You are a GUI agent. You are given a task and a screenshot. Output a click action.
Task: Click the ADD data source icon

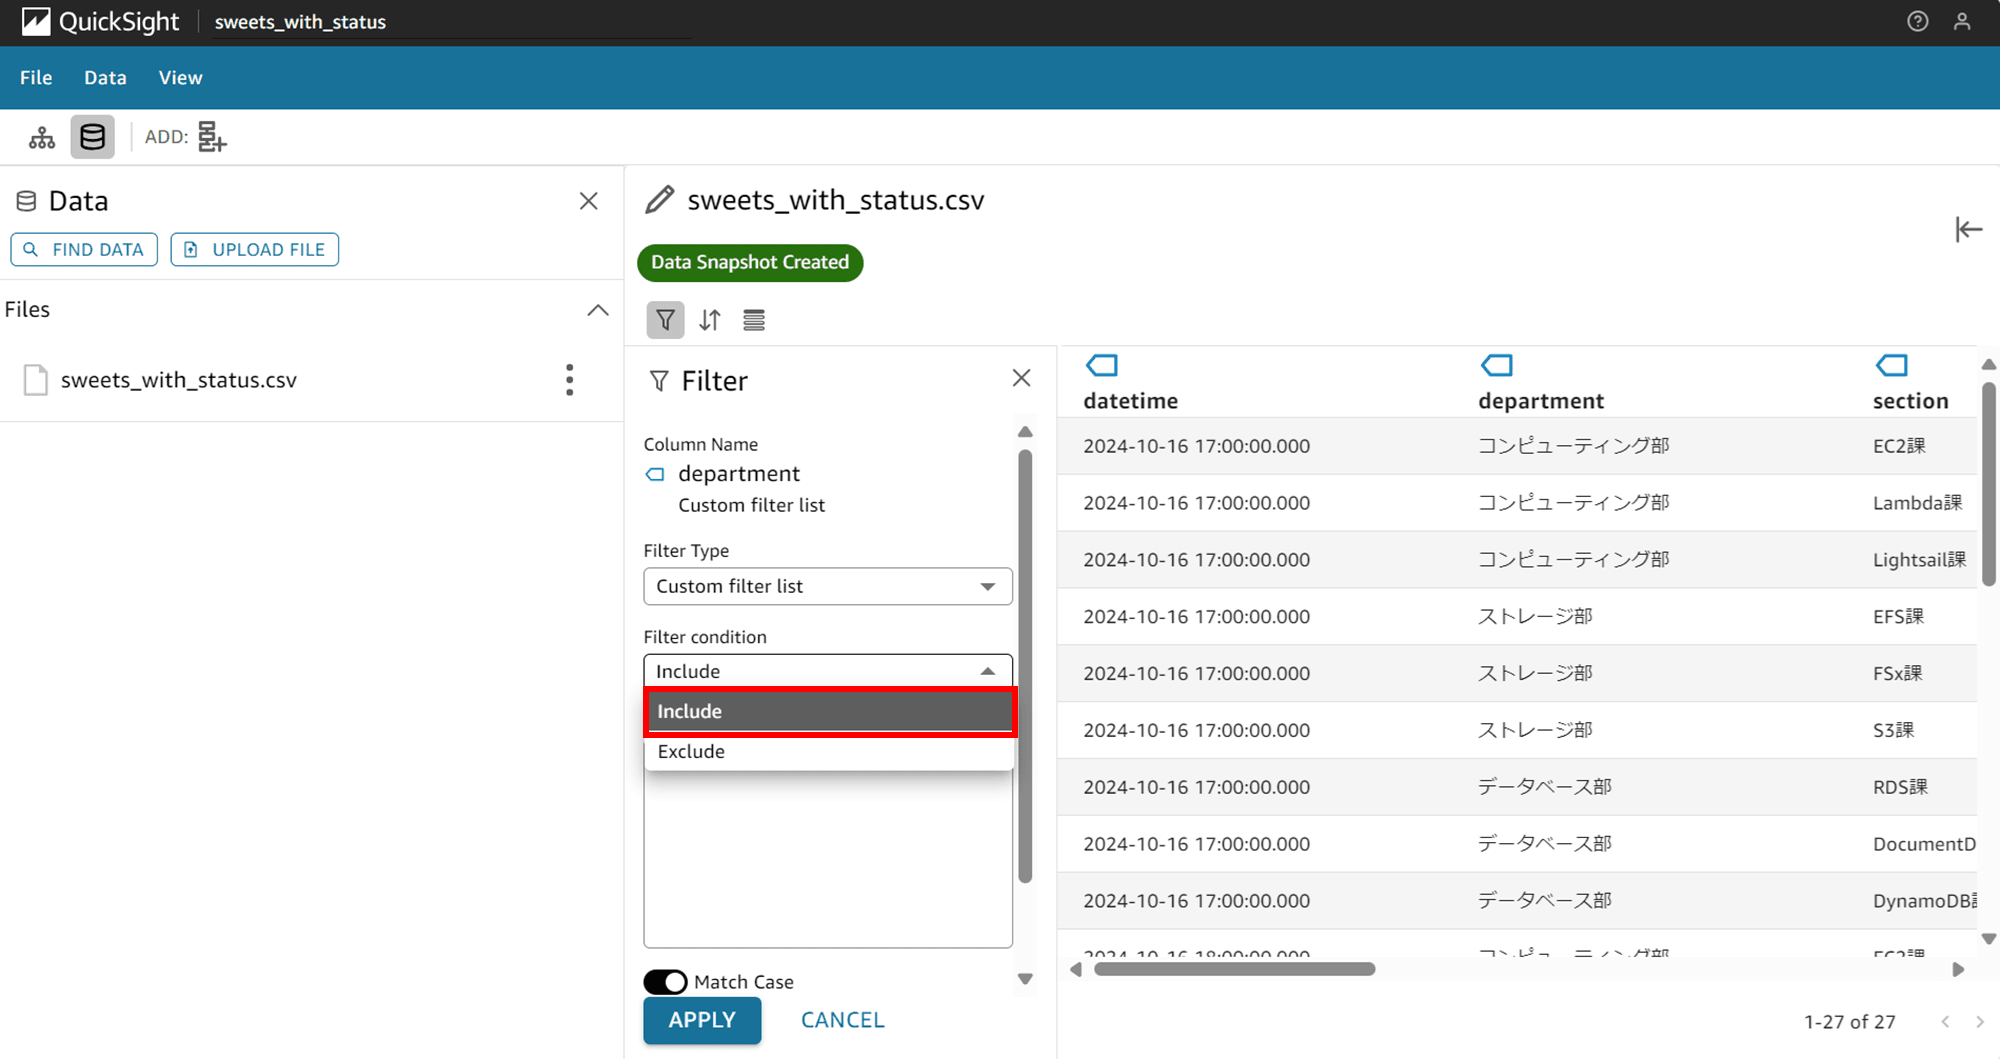tap(211, 137)
